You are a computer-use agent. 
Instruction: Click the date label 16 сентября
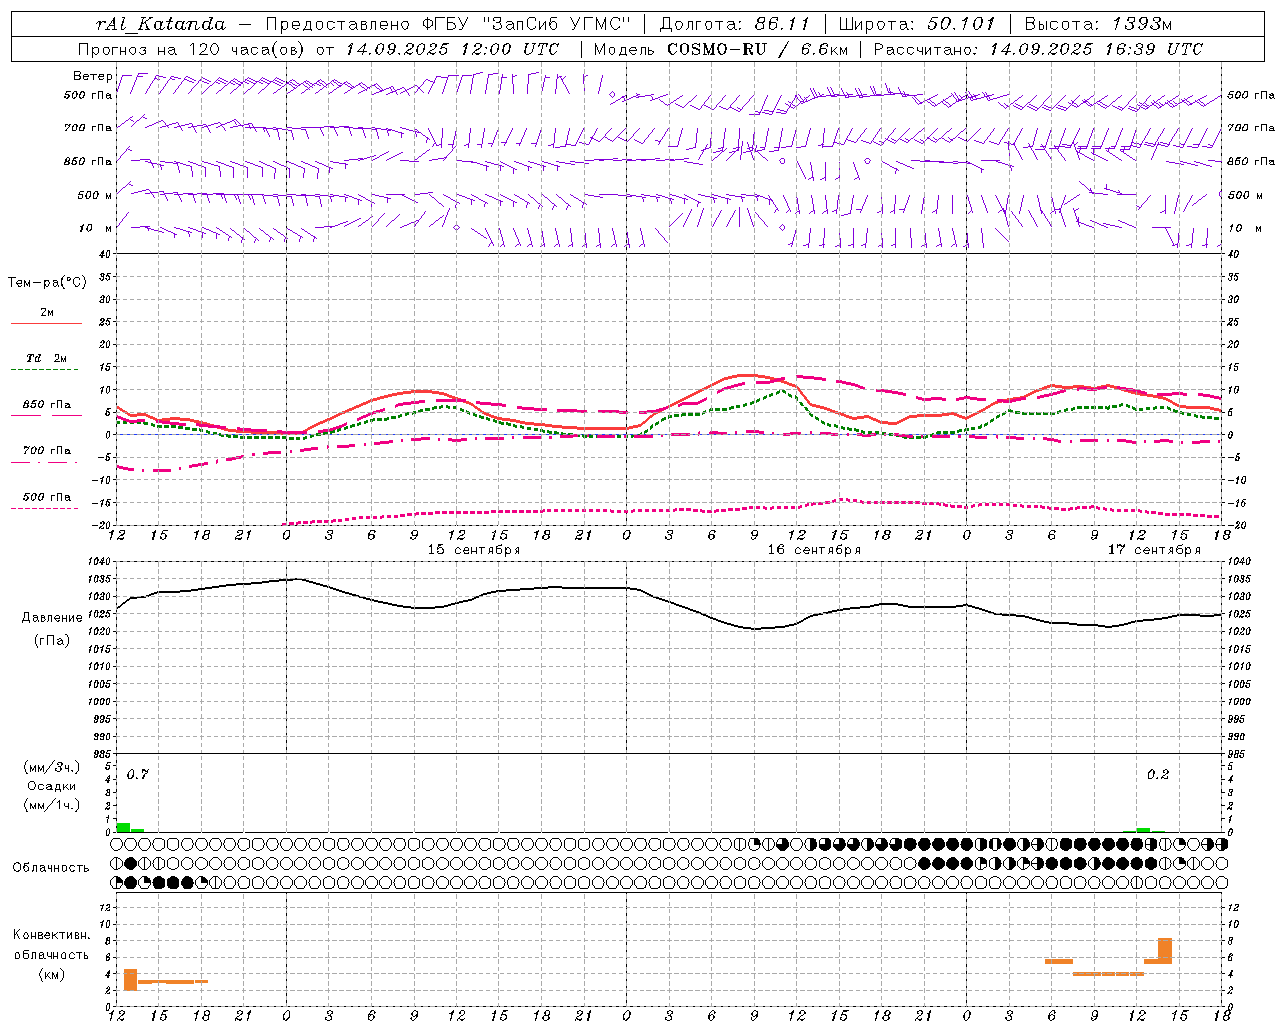pos(814,550)
